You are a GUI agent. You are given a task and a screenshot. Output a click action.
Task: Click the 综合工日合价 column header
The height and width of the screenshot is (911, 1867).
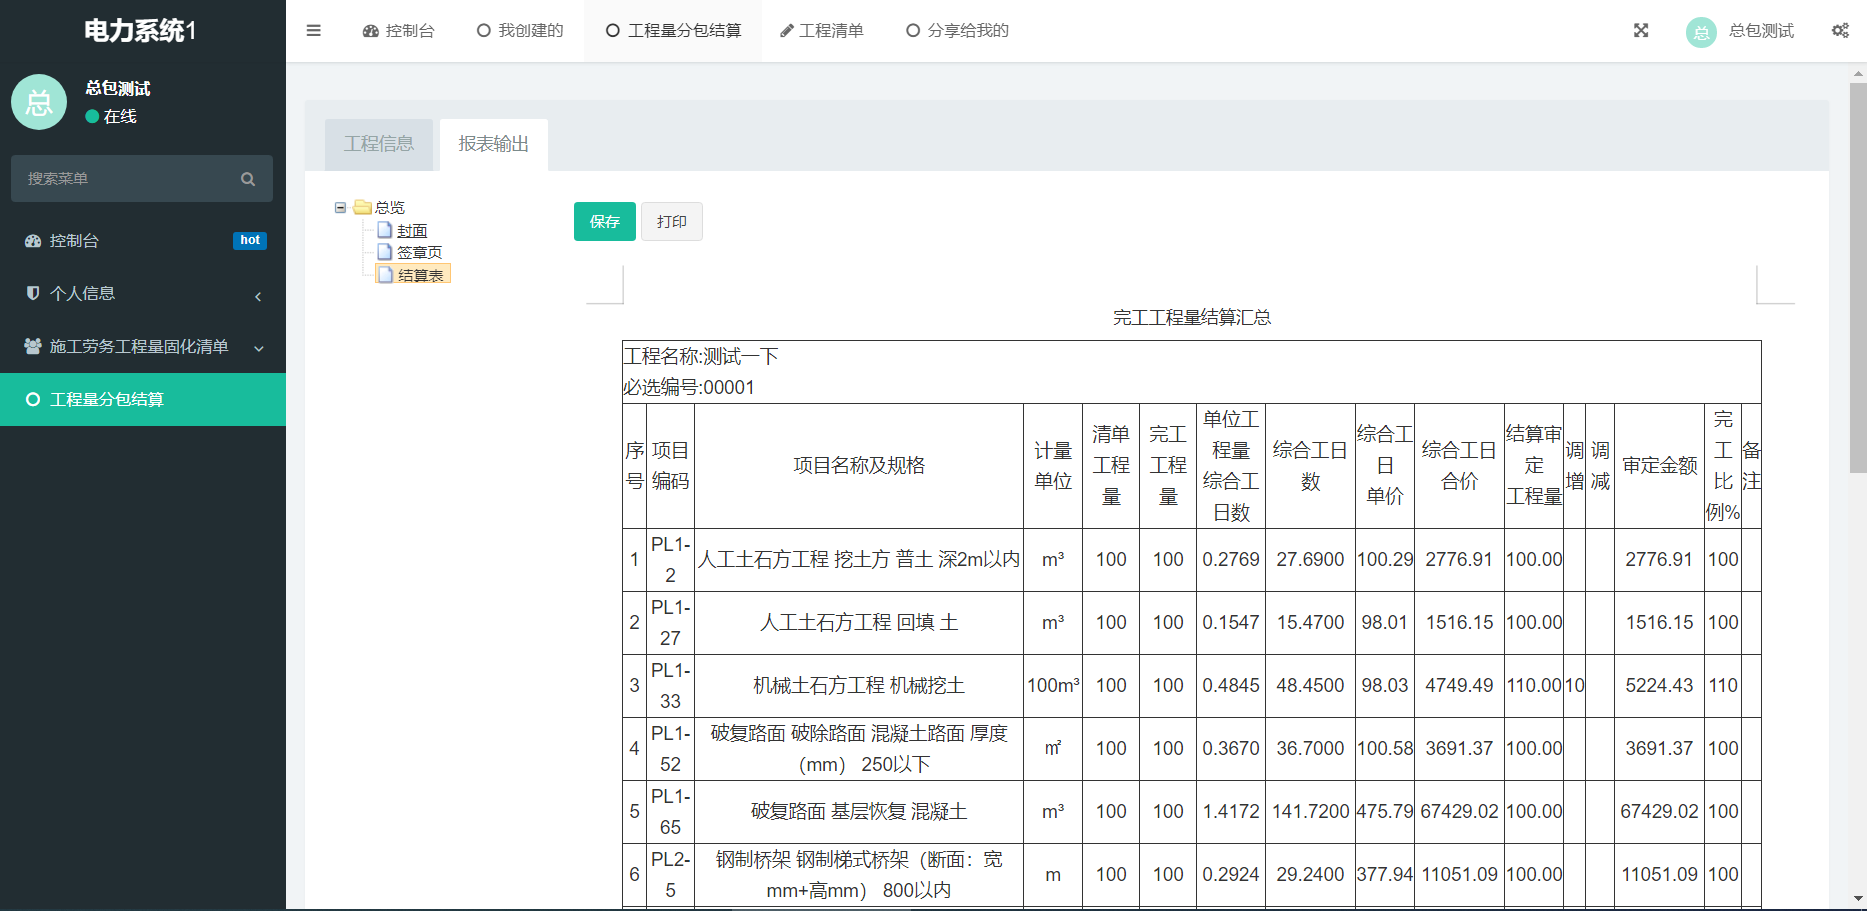(1459, 466)
